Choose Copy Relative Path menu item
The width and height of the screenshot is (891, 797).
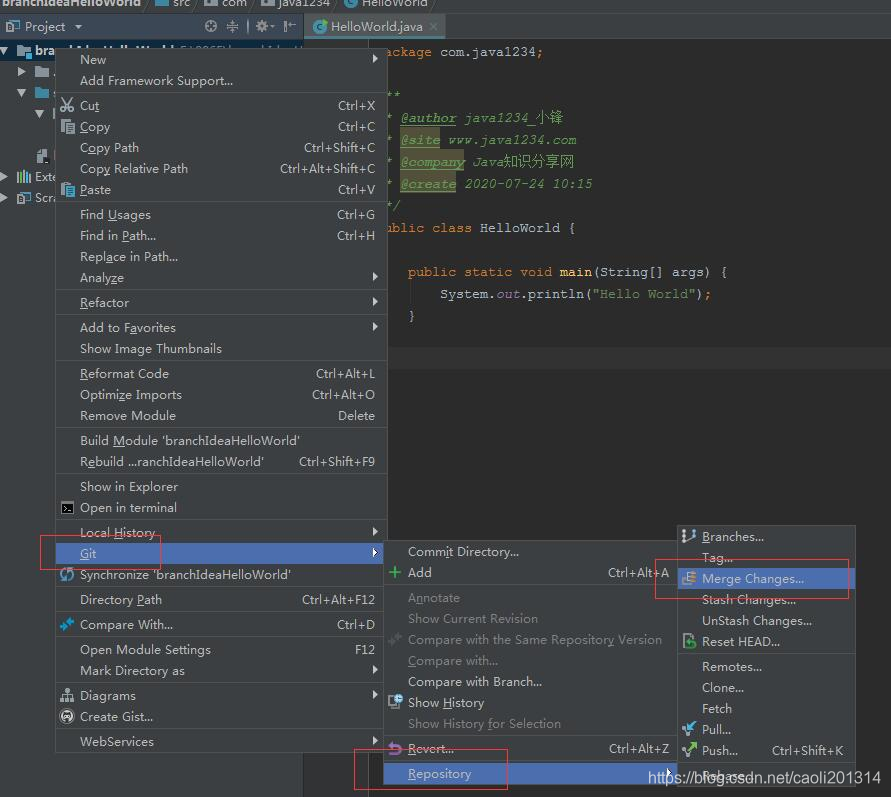click(x=219, y=169)
